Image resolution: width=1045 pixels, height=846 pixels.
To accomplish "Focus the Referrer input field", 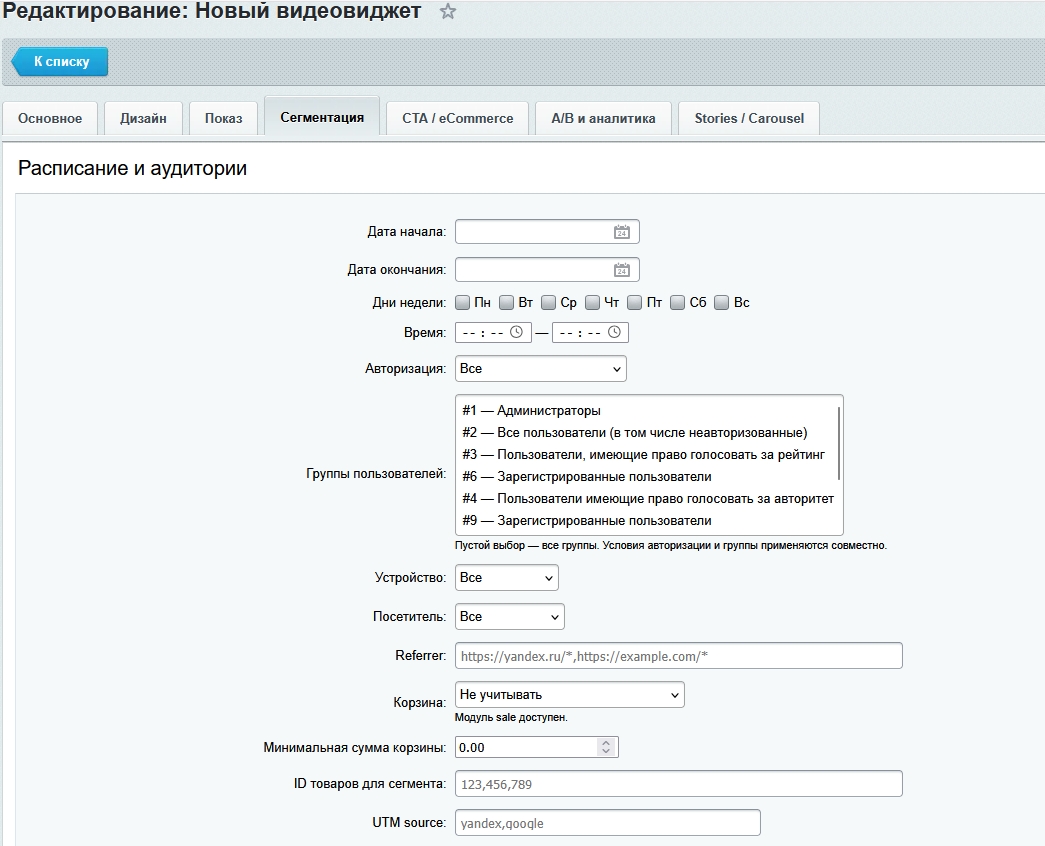I will [678, 656].
